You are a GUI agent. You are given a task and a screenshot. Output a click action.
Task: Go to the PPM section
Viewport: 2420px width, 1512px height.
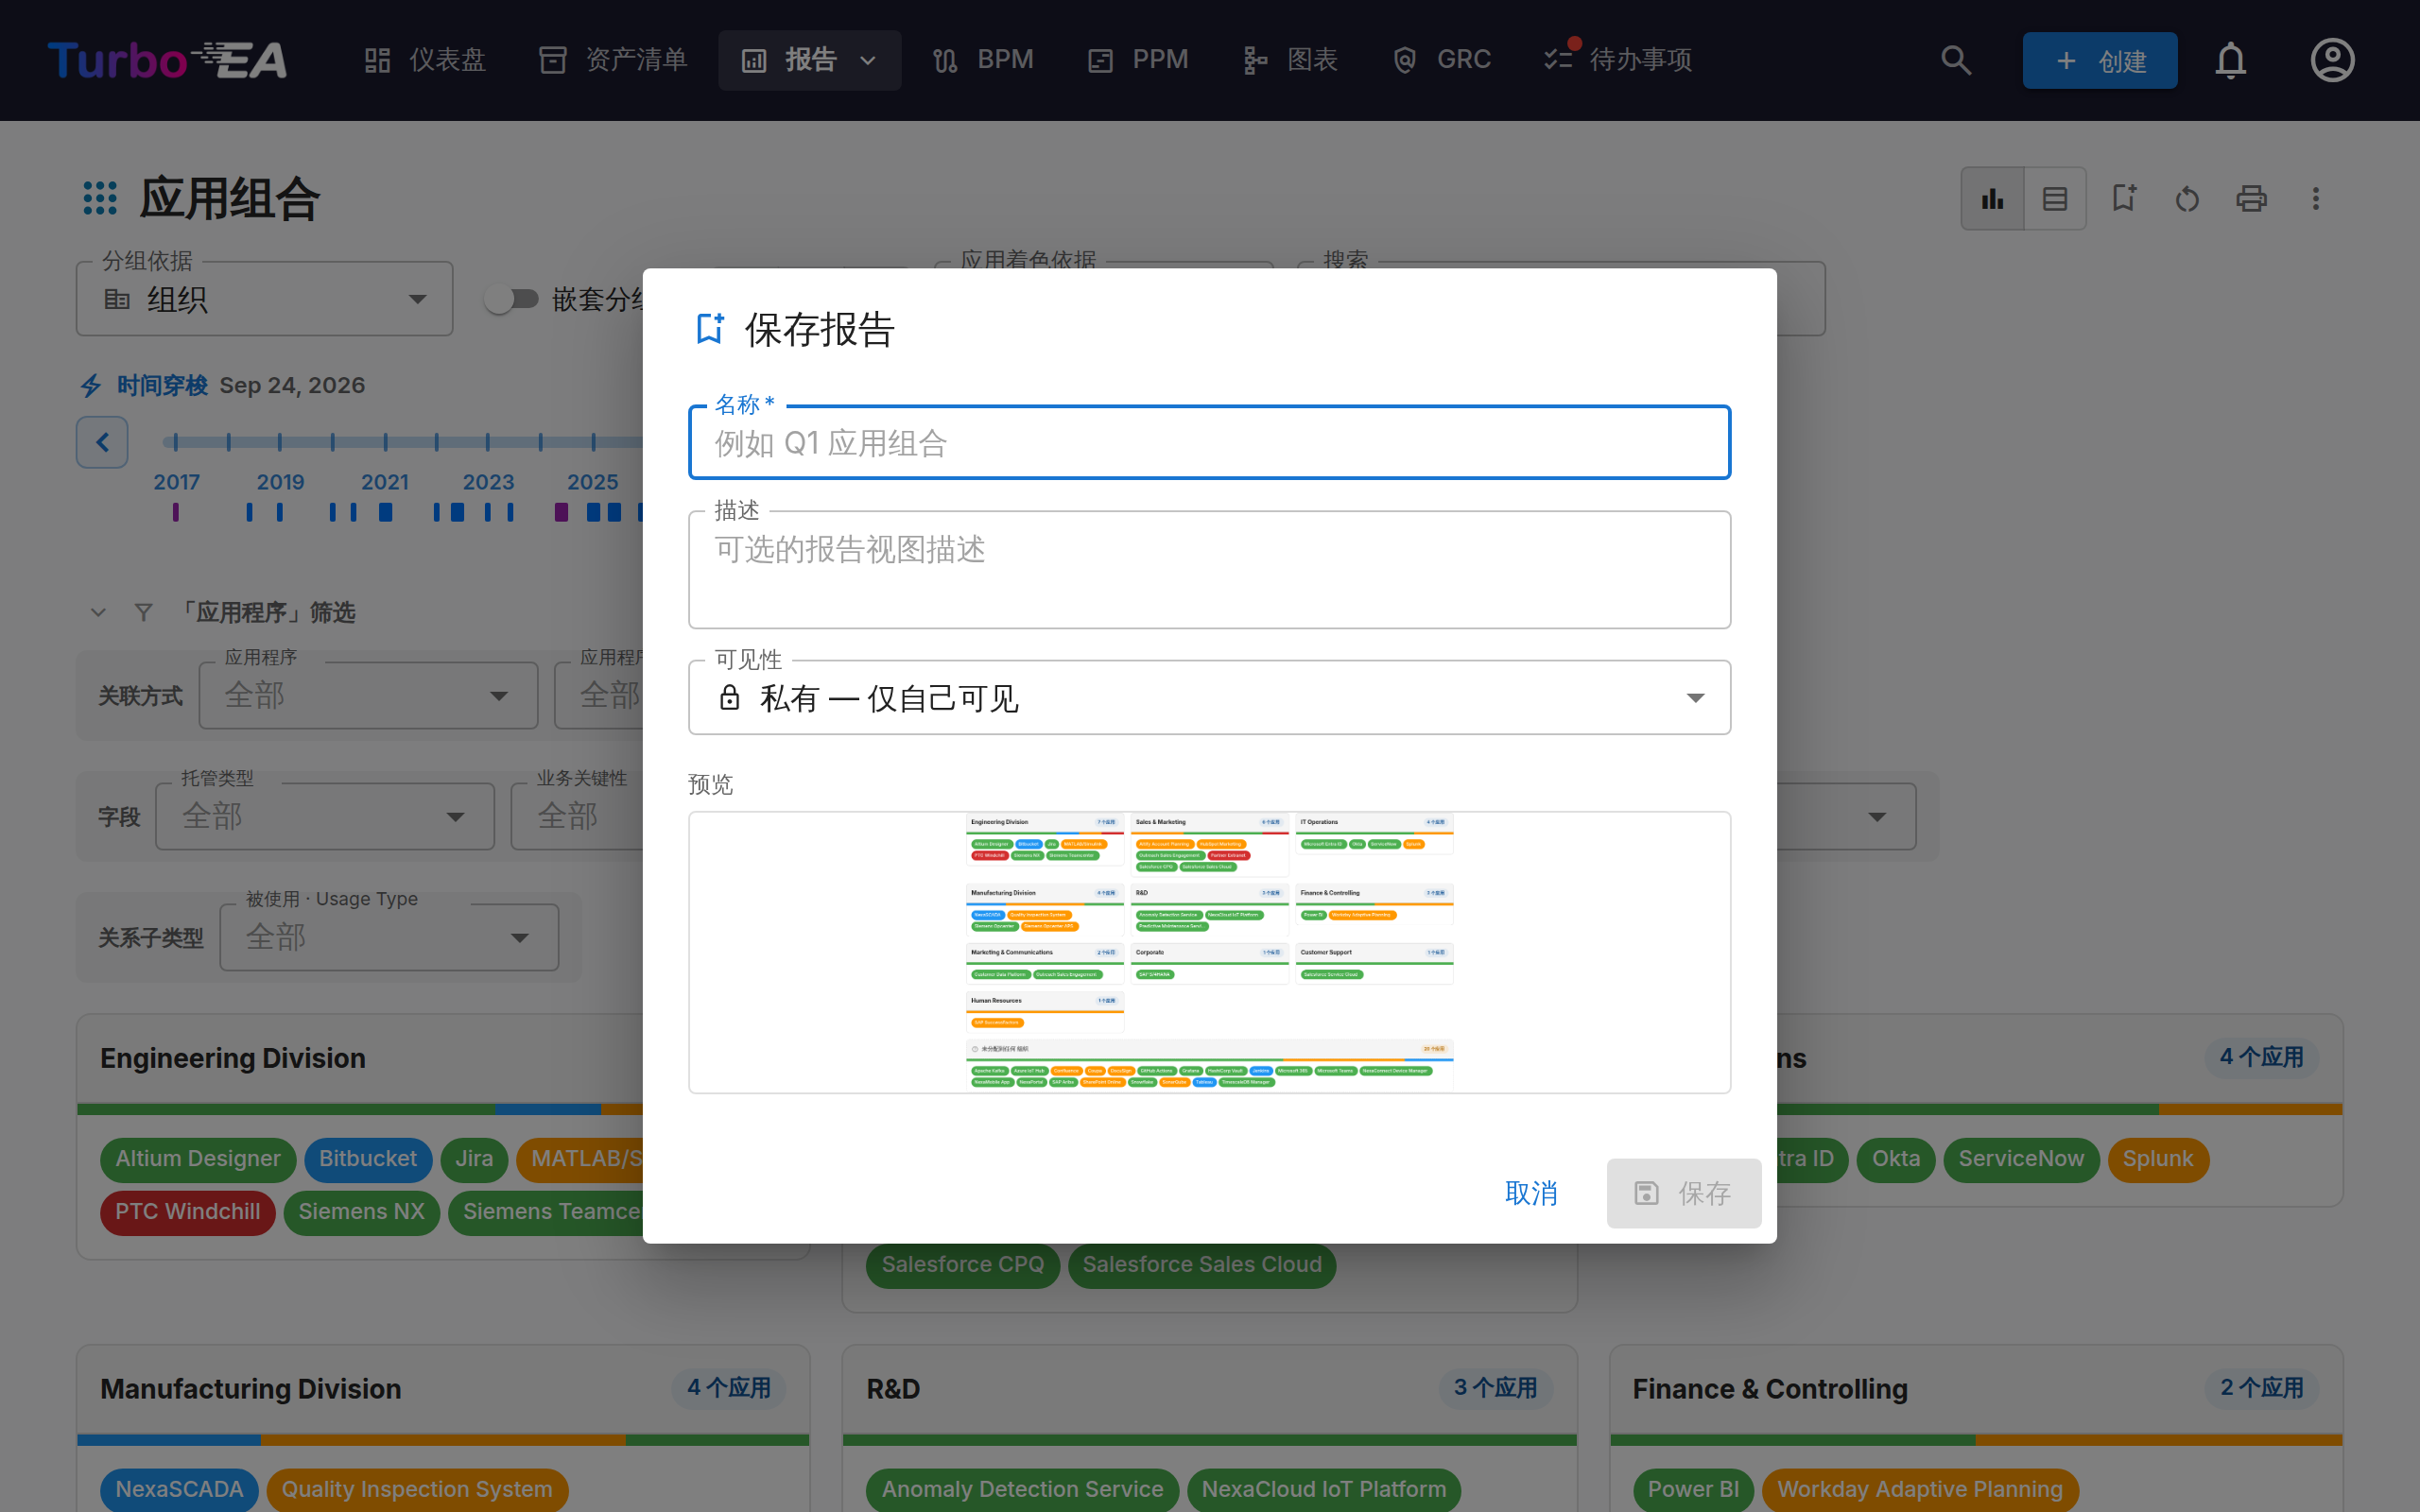[x=1138, y=60]
